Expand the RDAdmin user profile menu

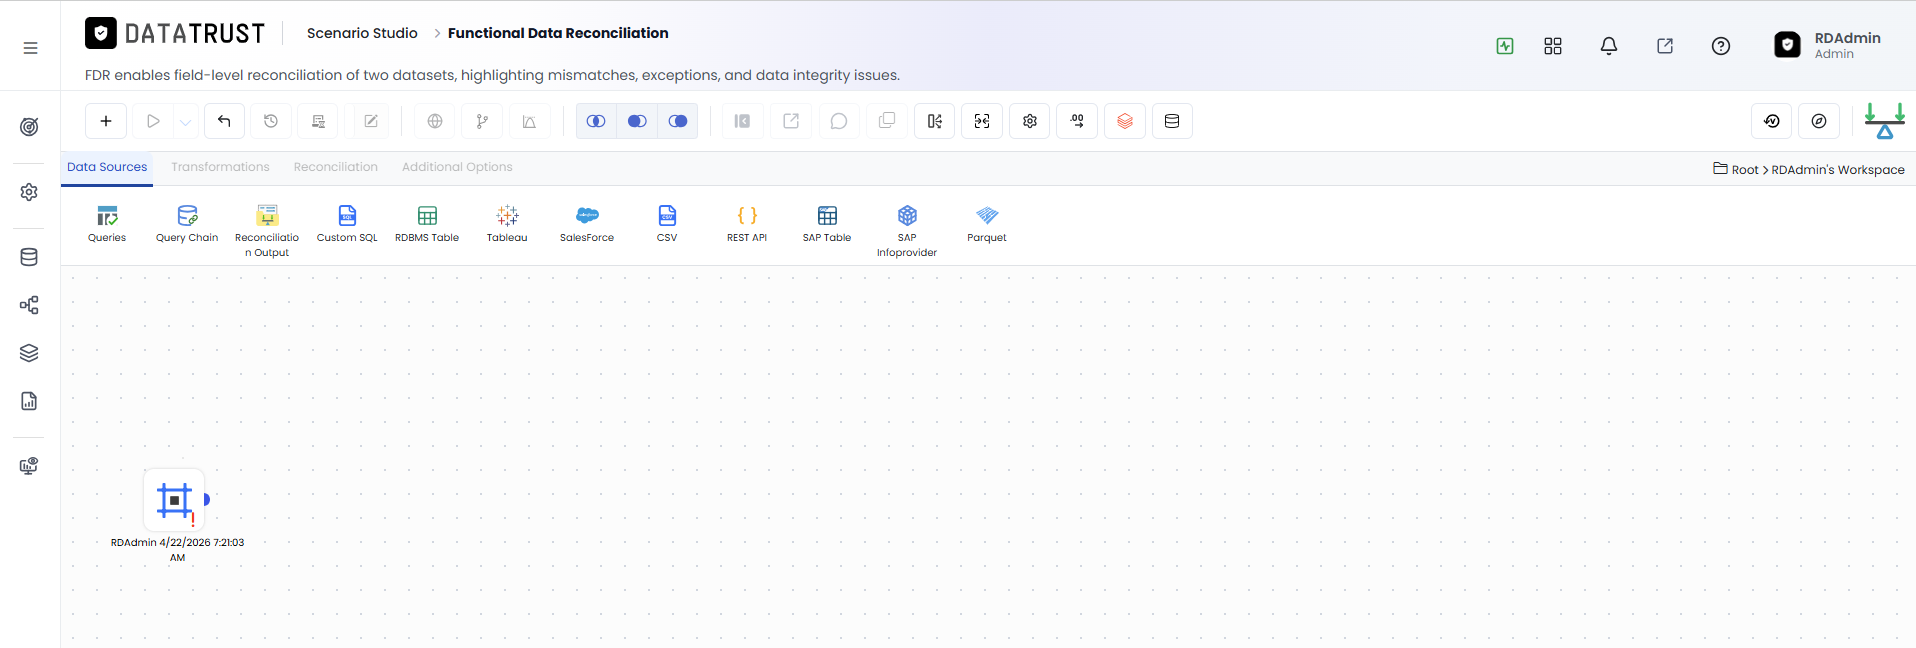pyautogui.click(x=1828, y=45)
